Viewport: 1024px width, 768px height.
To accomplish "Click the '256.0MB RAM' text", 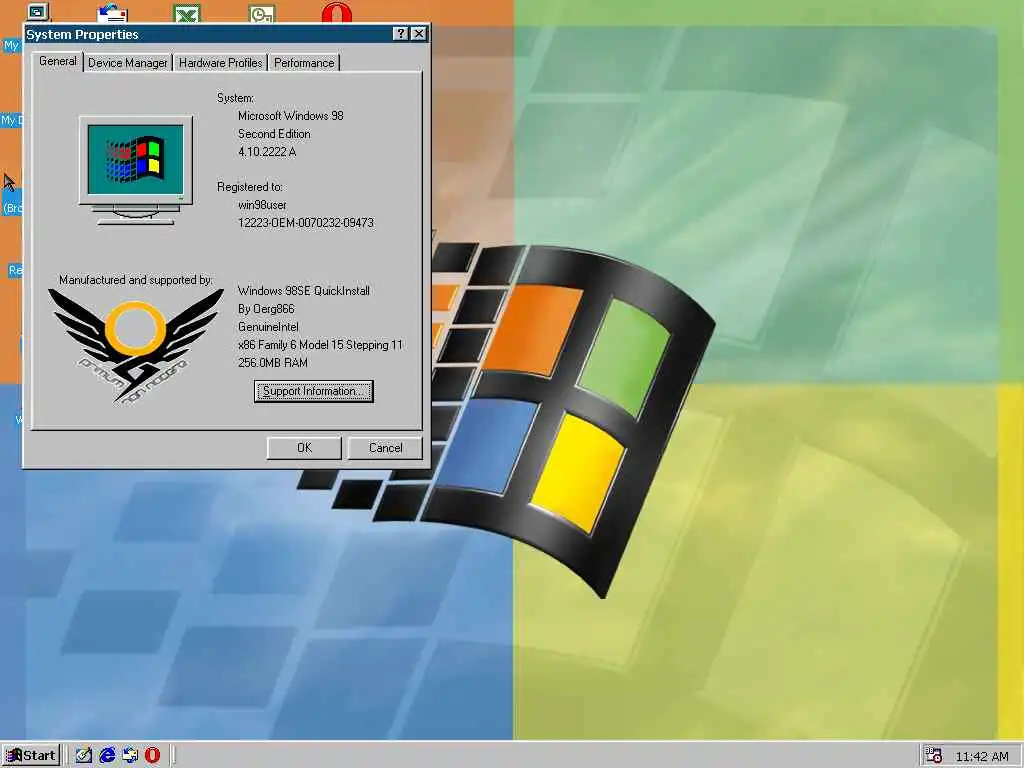I will point(272,362).
